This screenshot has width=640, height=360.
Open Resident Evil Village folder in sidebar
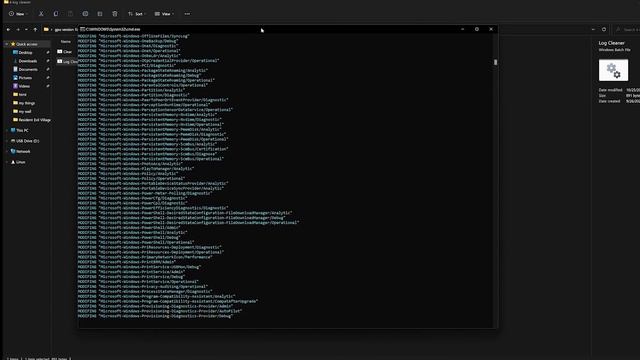coord(34,120)
